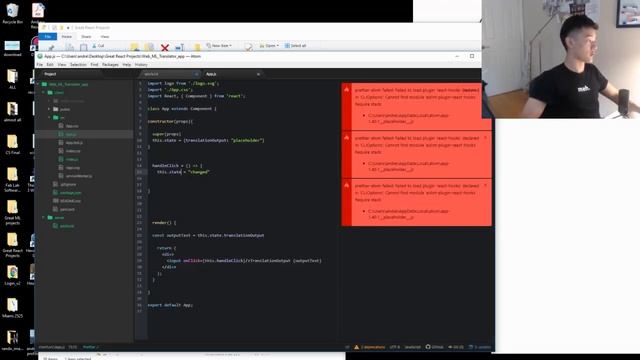Click the red Delete icon in File Explorer

[x=164, y=47]
